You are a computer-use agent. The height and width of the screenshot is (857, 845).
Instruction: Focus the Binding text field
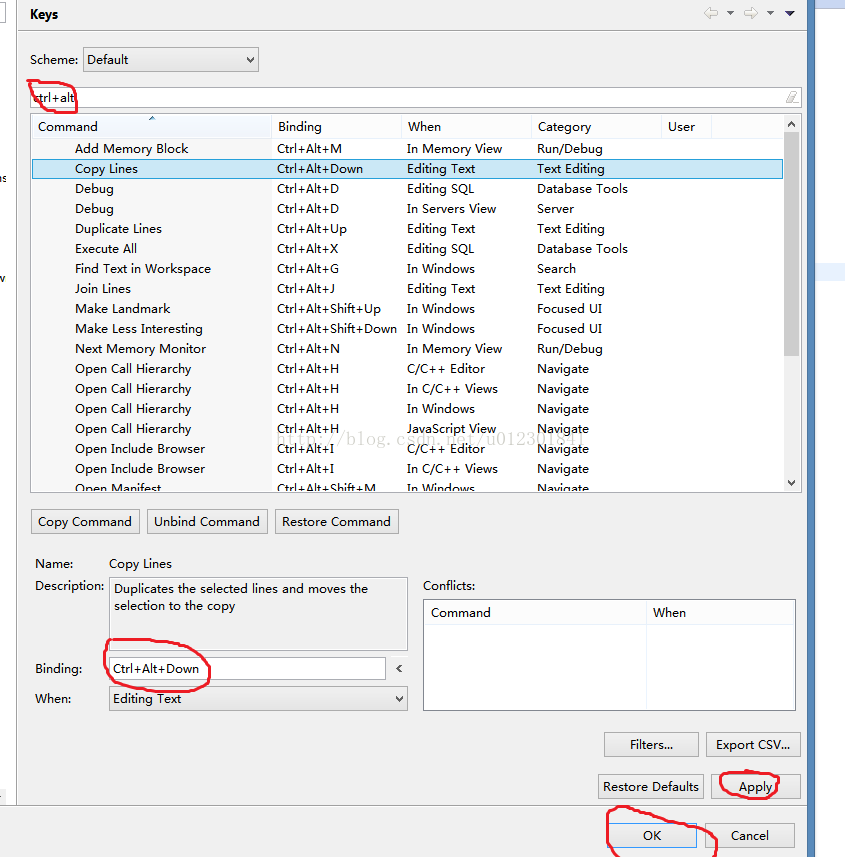point(246,669)
